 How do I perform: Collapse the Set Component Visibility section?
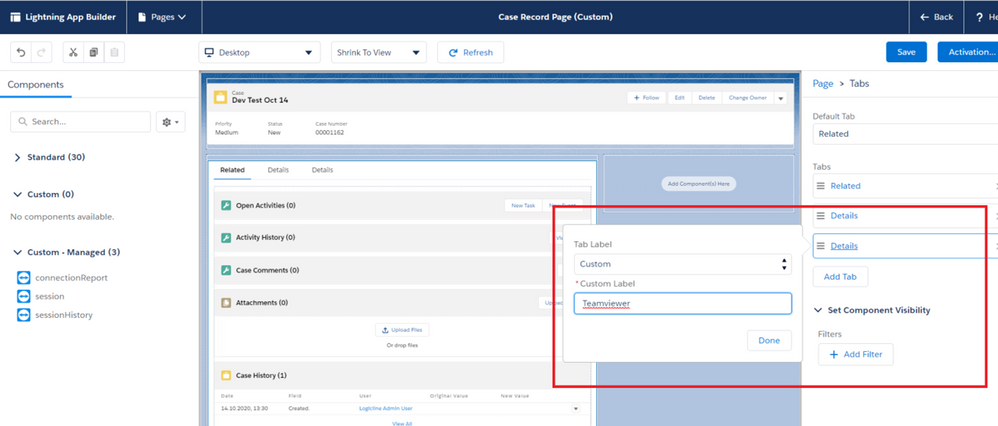[x=818, y=310]
